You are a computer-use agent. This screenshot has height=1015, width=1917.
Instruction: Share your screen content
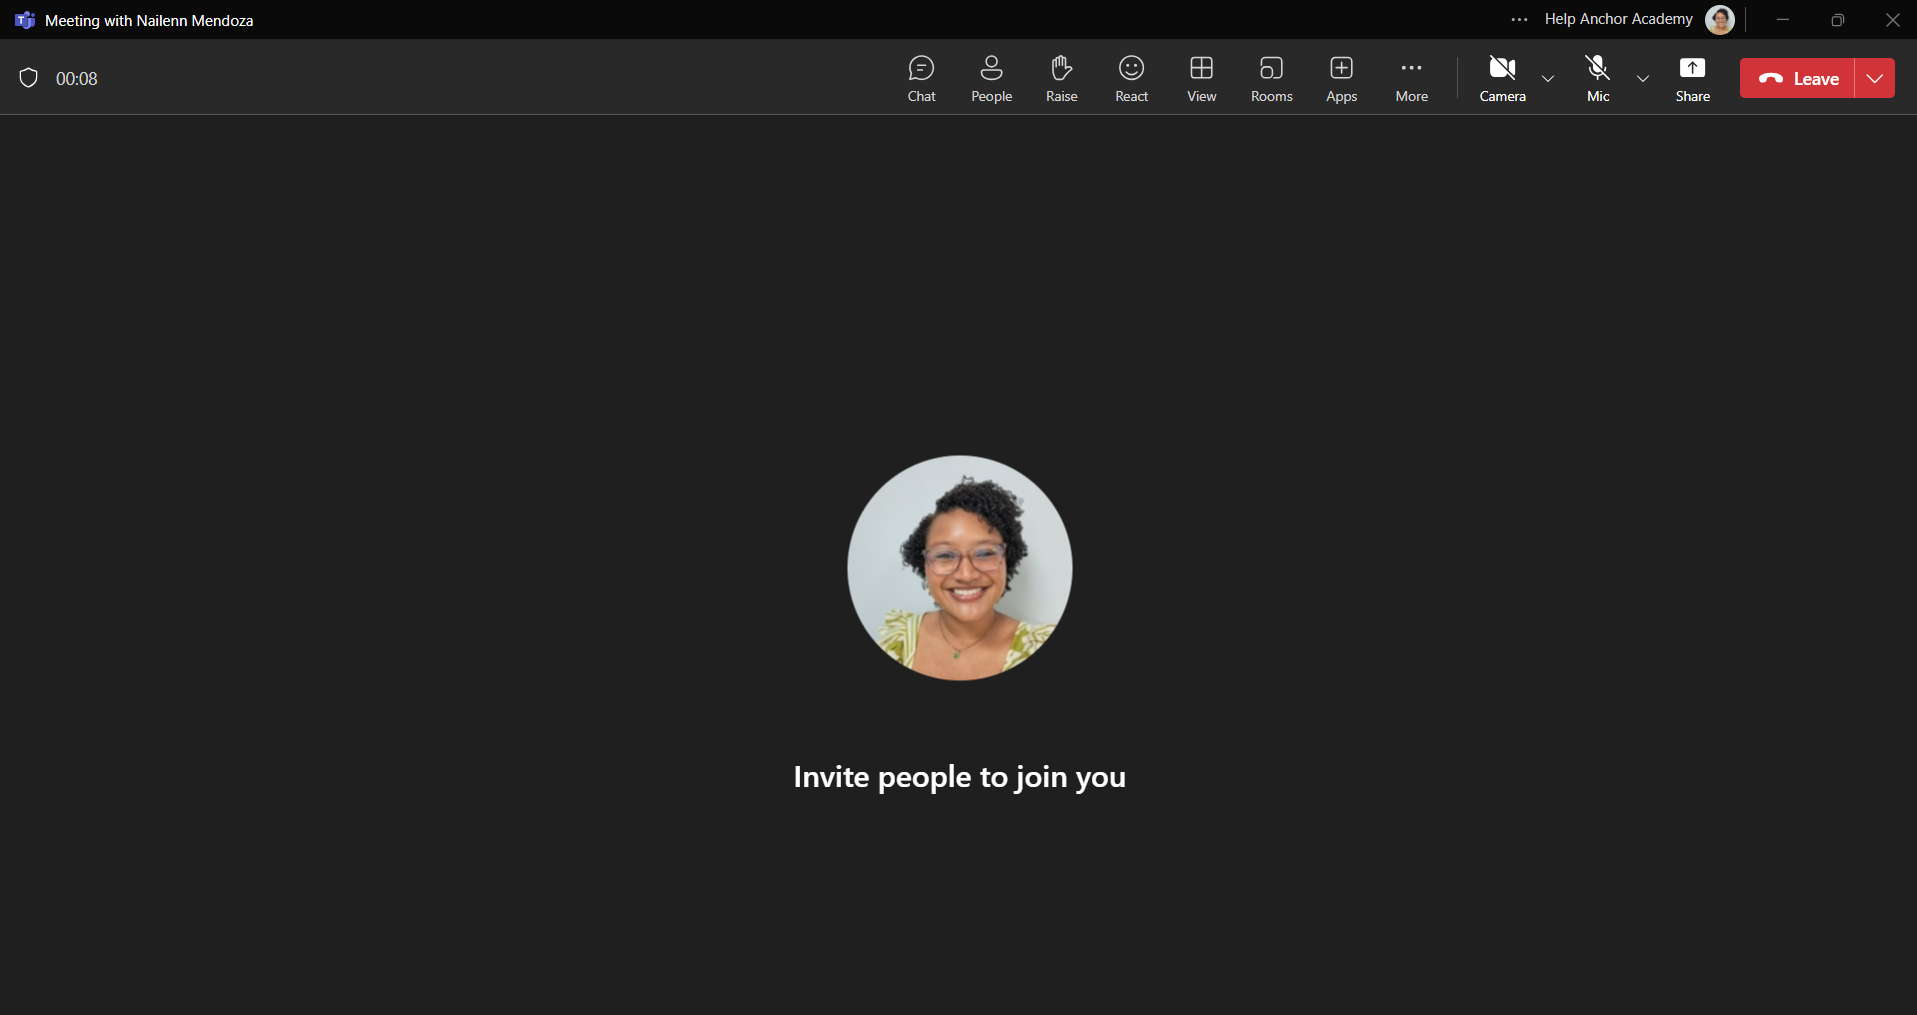(1692, 79)
